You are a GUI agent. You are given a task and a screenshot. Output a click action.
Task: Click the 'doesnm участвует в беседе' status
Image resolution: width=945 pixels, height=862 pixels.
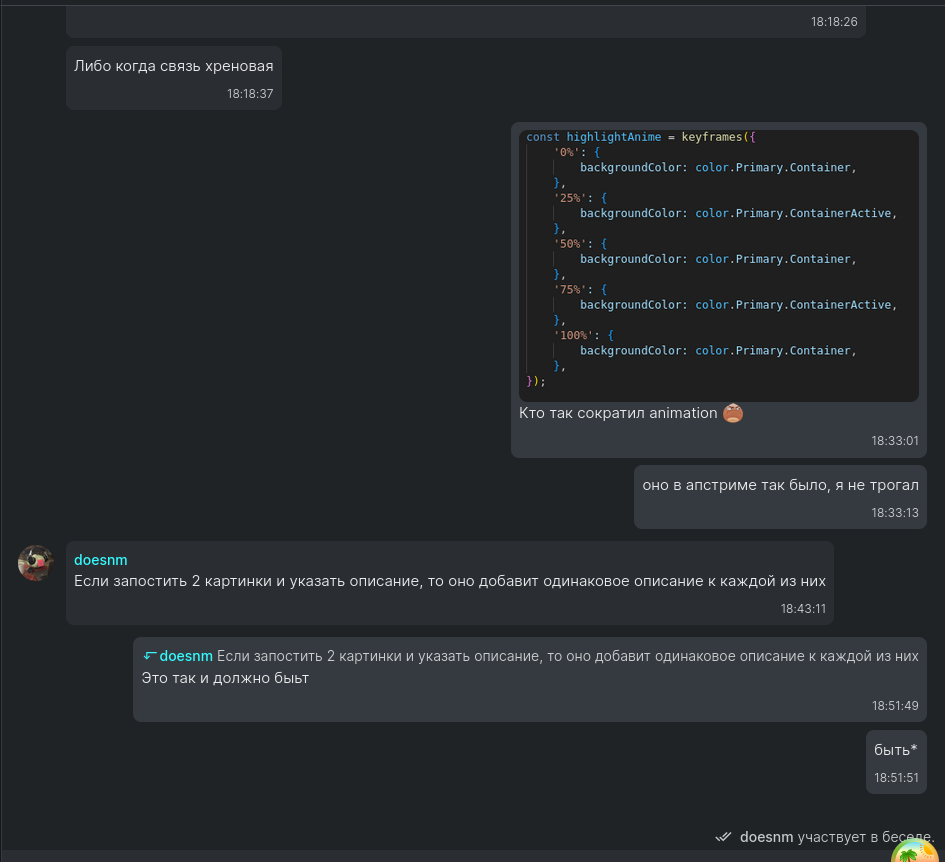pyautogui.click(x=836, y=836)
